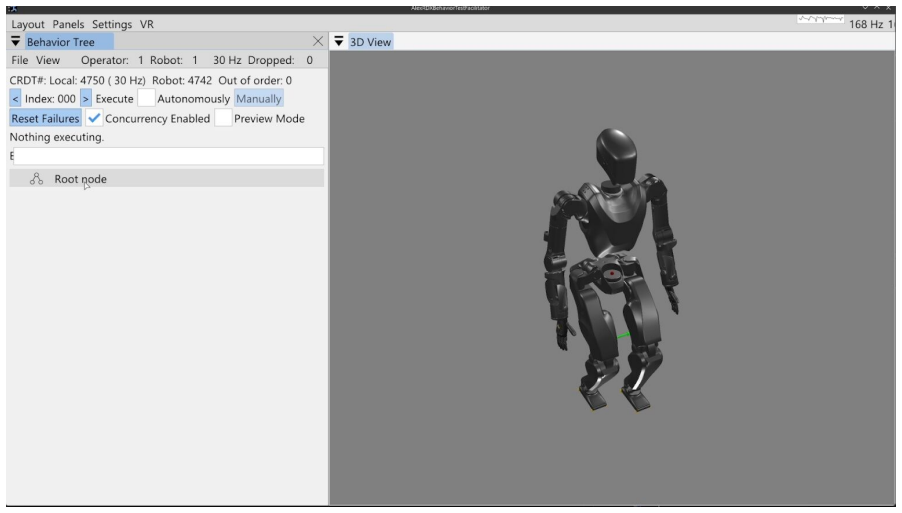Click the 'Dropped: 0' text

280,60
